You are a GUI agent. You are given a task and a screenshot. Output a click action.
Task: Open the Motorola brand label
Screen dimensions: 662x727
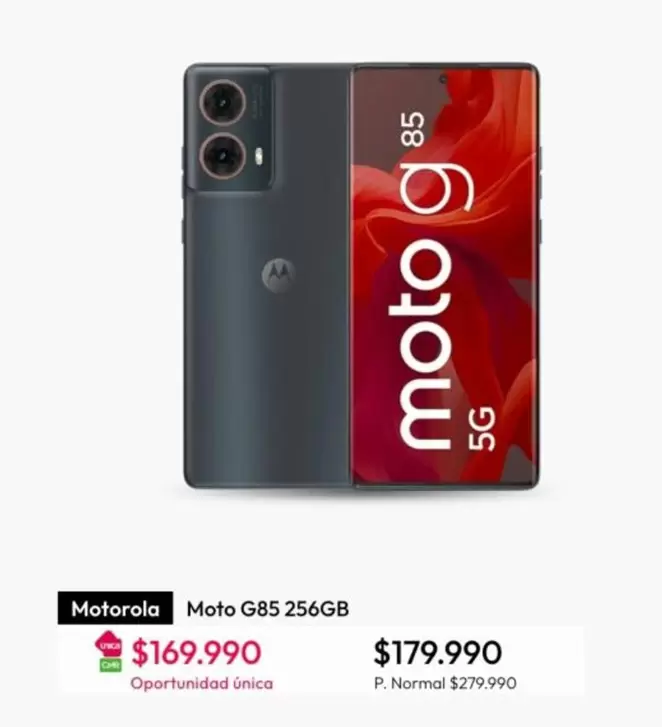click(x=115, y=608)
